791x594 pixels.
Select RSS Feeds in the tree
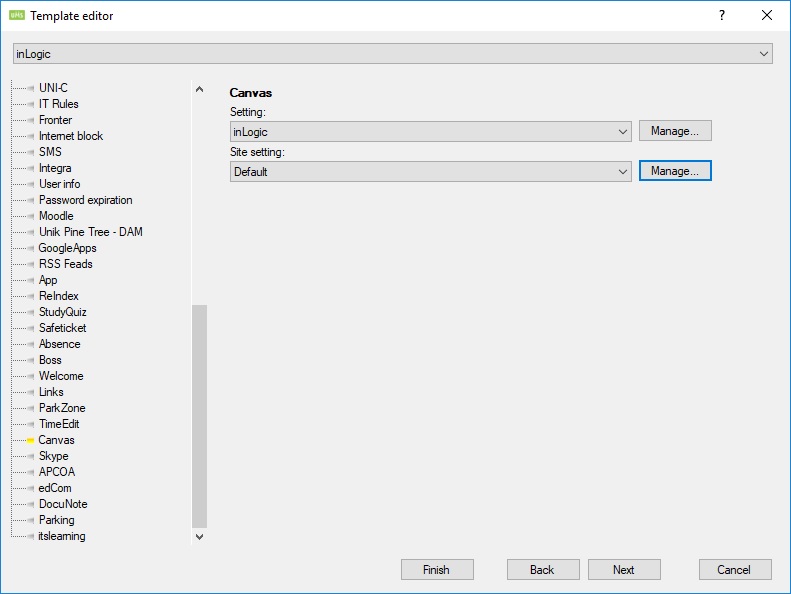[x=65, y=264]
